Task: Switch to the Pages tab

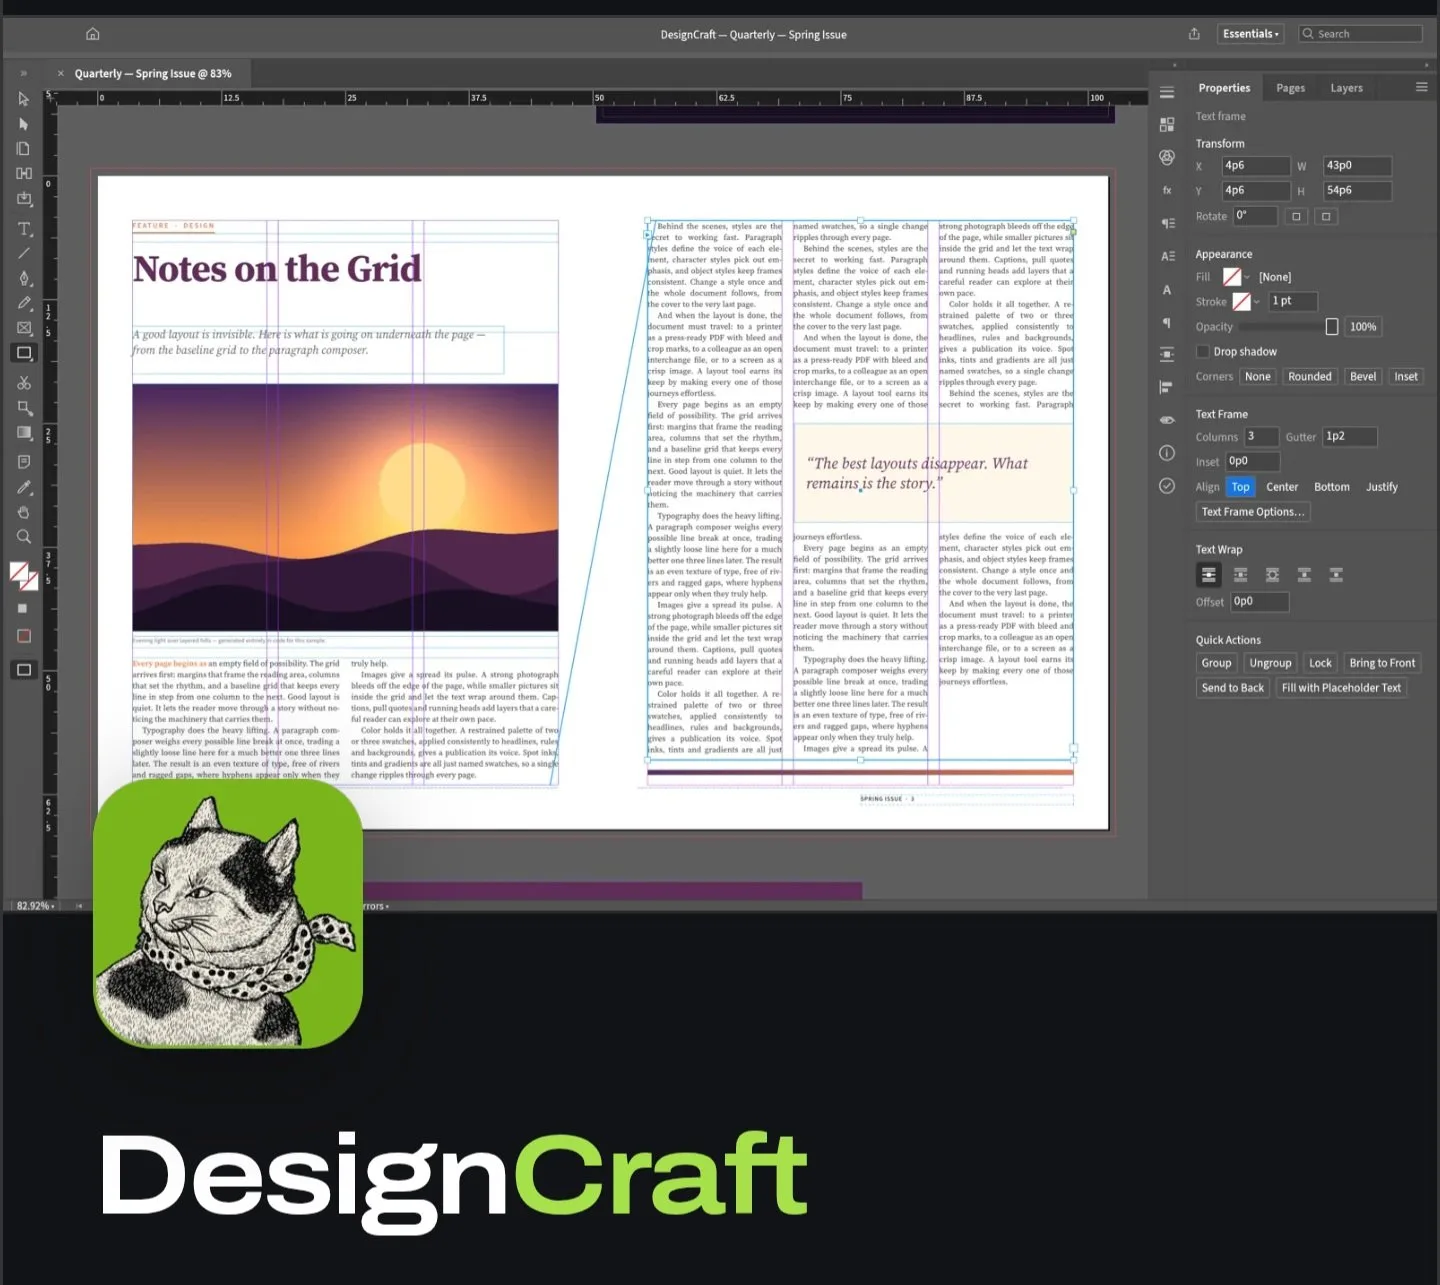Action: coord(1291,88)
